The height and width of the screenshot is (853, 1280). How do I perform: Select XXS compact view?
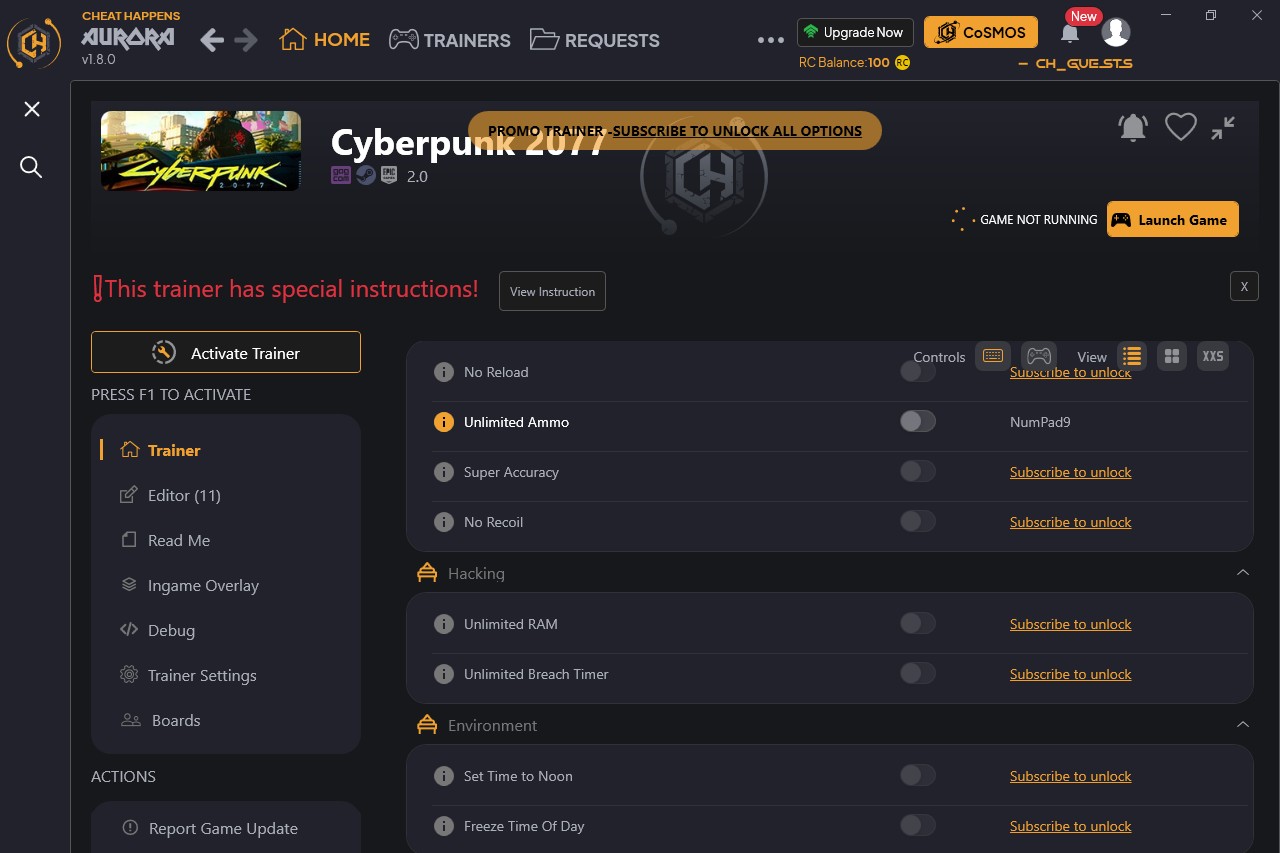(1213, 356)
